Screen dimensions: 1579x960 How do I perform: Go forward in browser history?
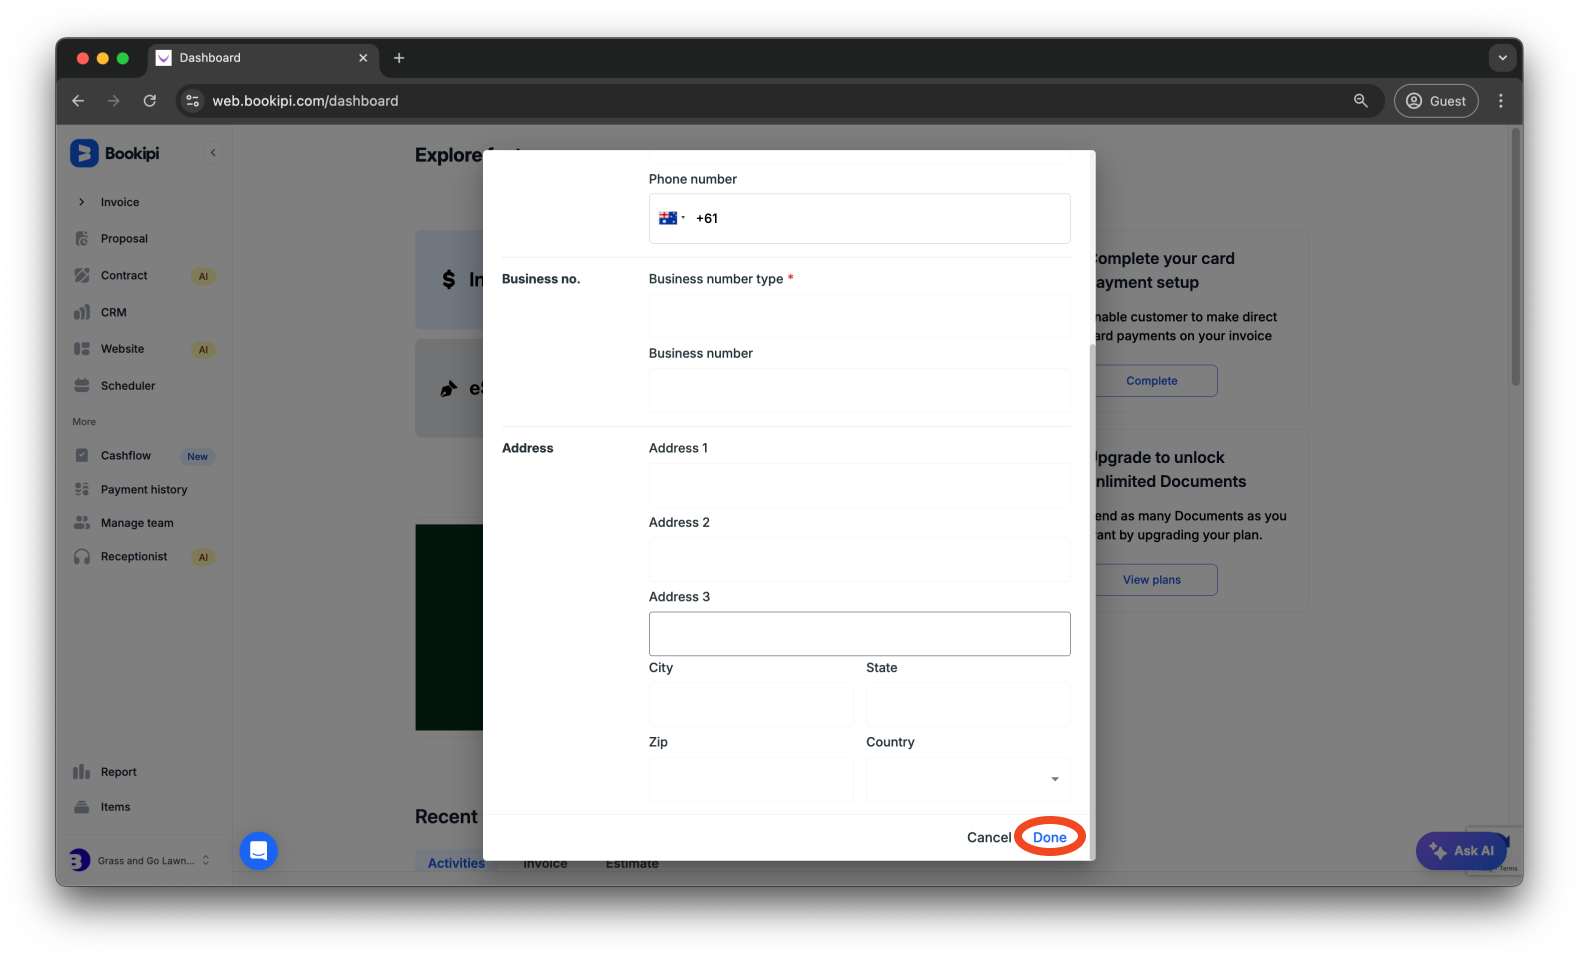114,101
